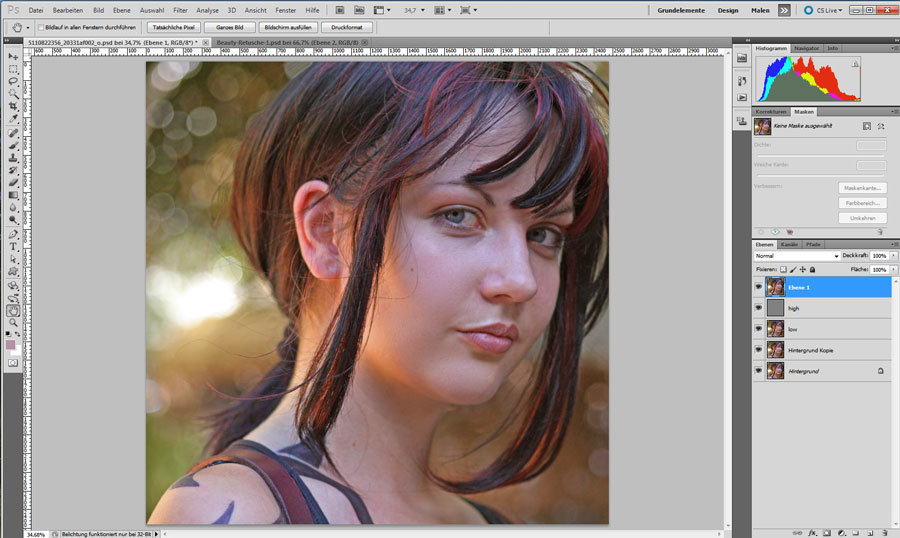Toggle lock all padlock icon
The width and height of the screenshot is (900, 538).
[x=812, y=269]
